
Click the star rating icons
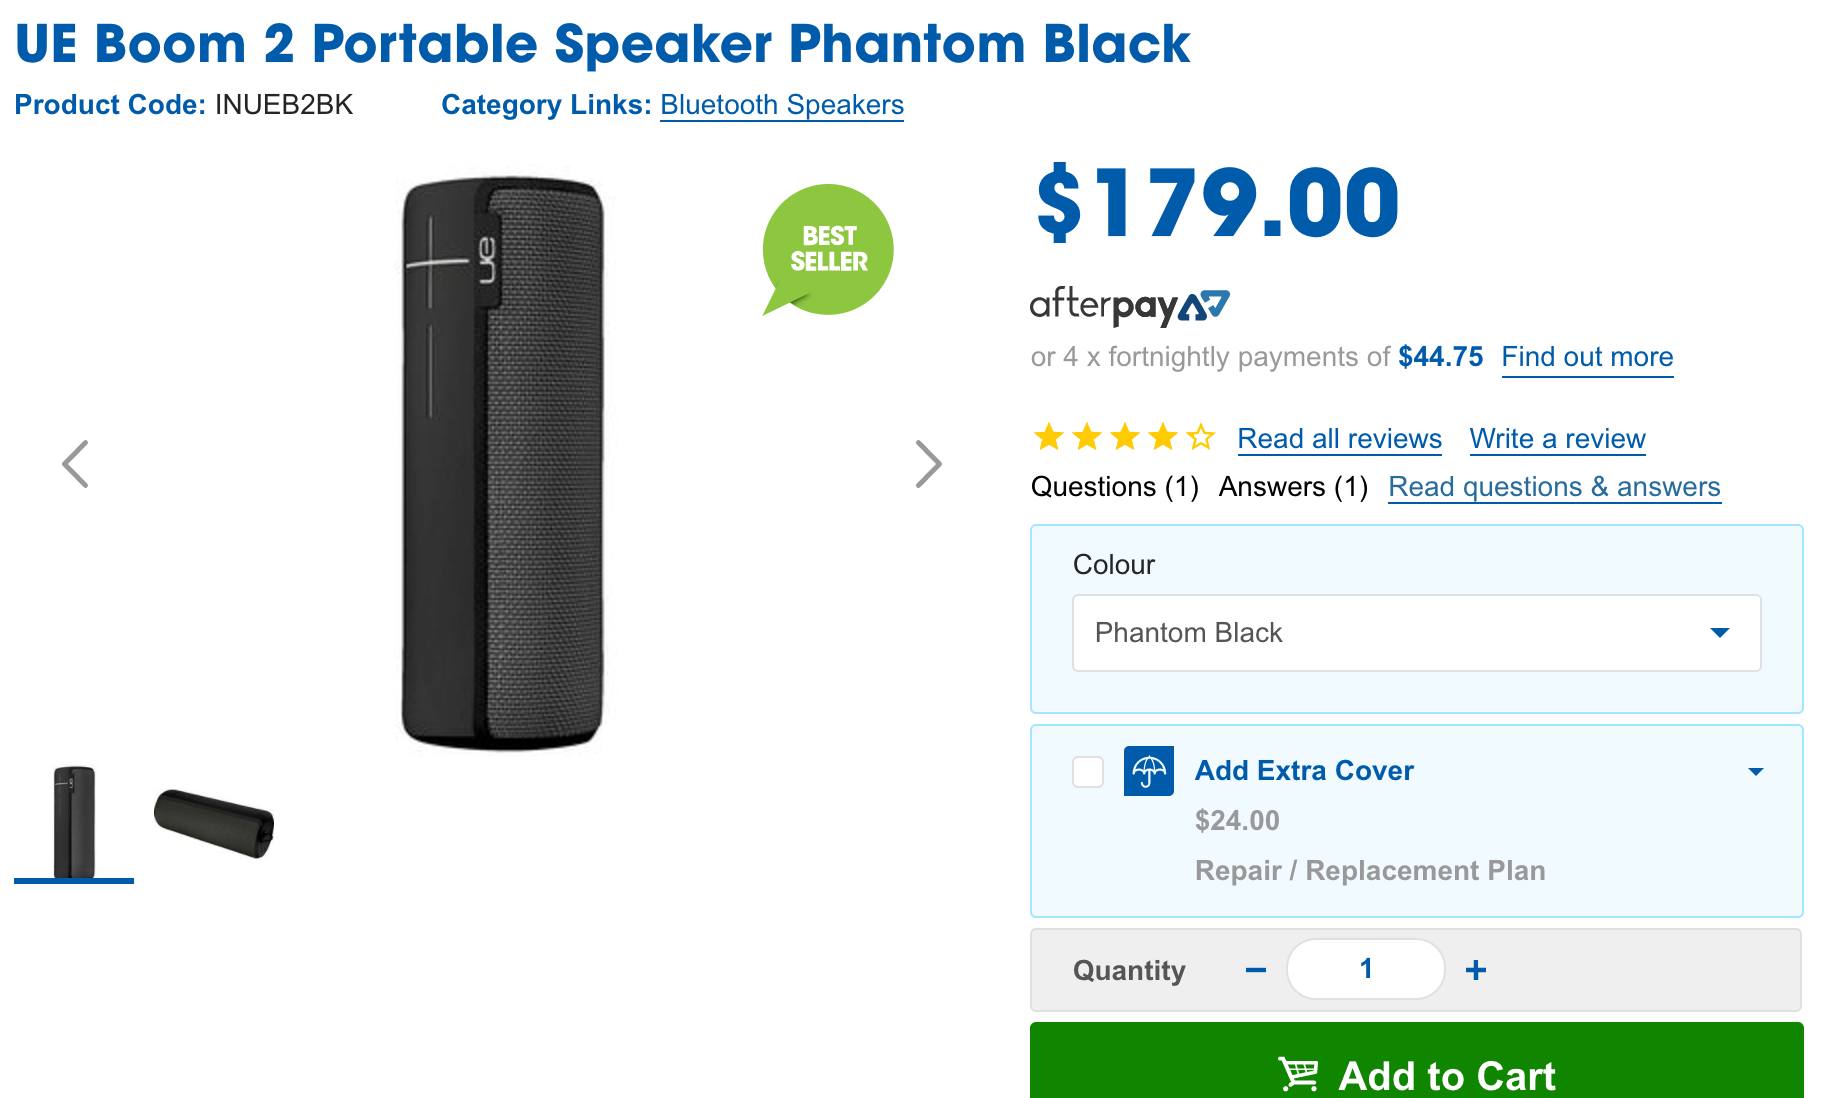(1124, 438)
